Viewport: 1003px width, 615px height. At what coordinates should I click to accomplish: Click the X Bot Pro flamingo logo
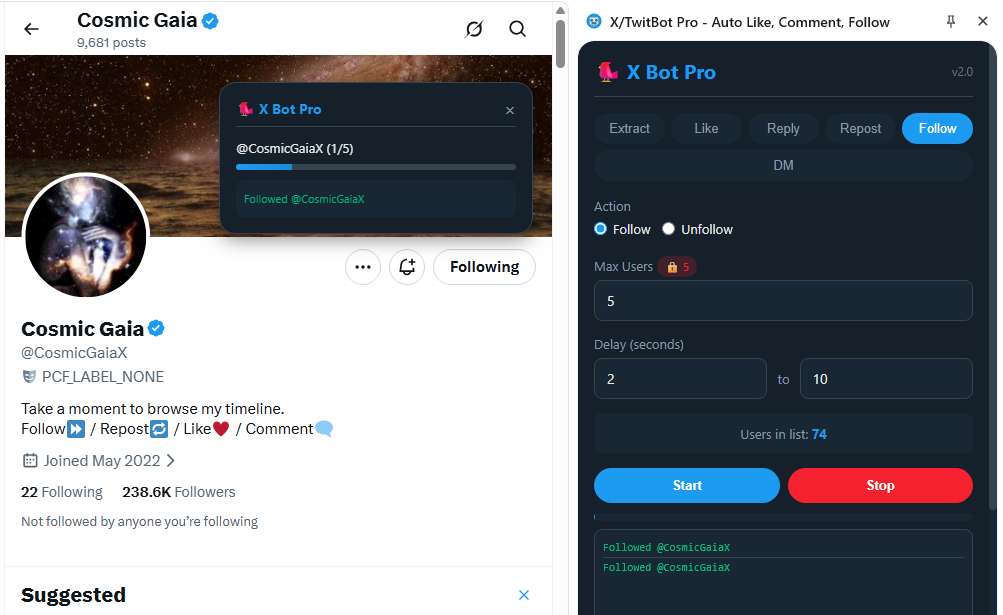click(x=606, y=71)
